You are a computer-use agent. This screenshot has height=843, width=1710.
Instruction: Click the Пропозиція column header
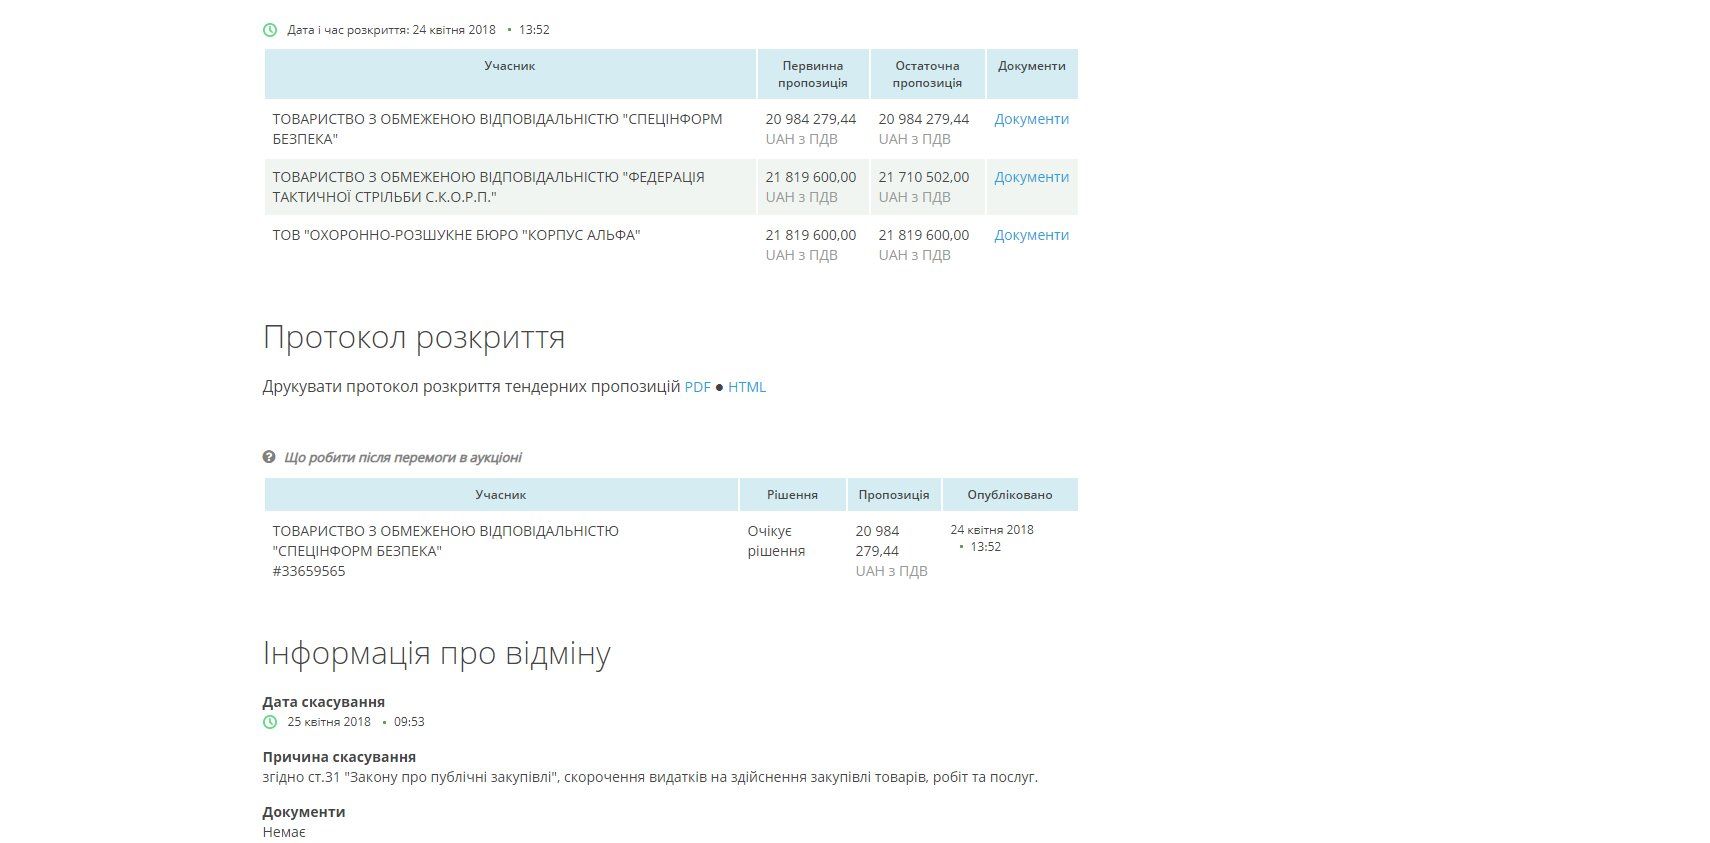(894, 495)
